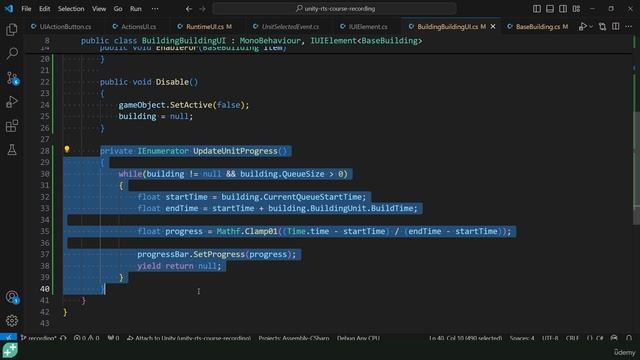Toggle the bottom panel layout icon
Screen dimensions: 640x360
pyautogui.click(x=550, y=9)
